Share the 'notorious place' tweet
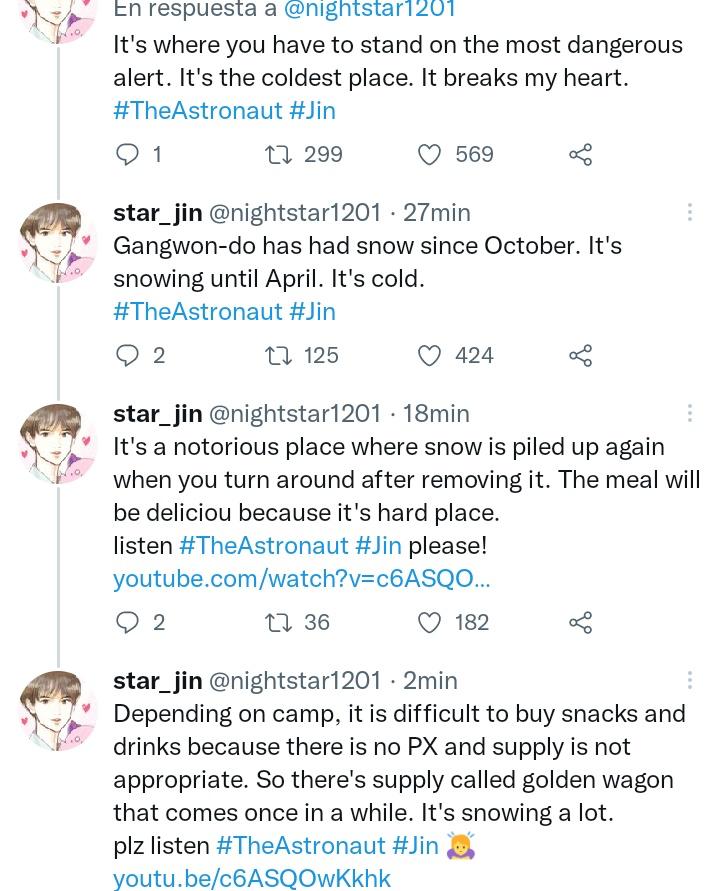720x891 pixels. (580, 622)
